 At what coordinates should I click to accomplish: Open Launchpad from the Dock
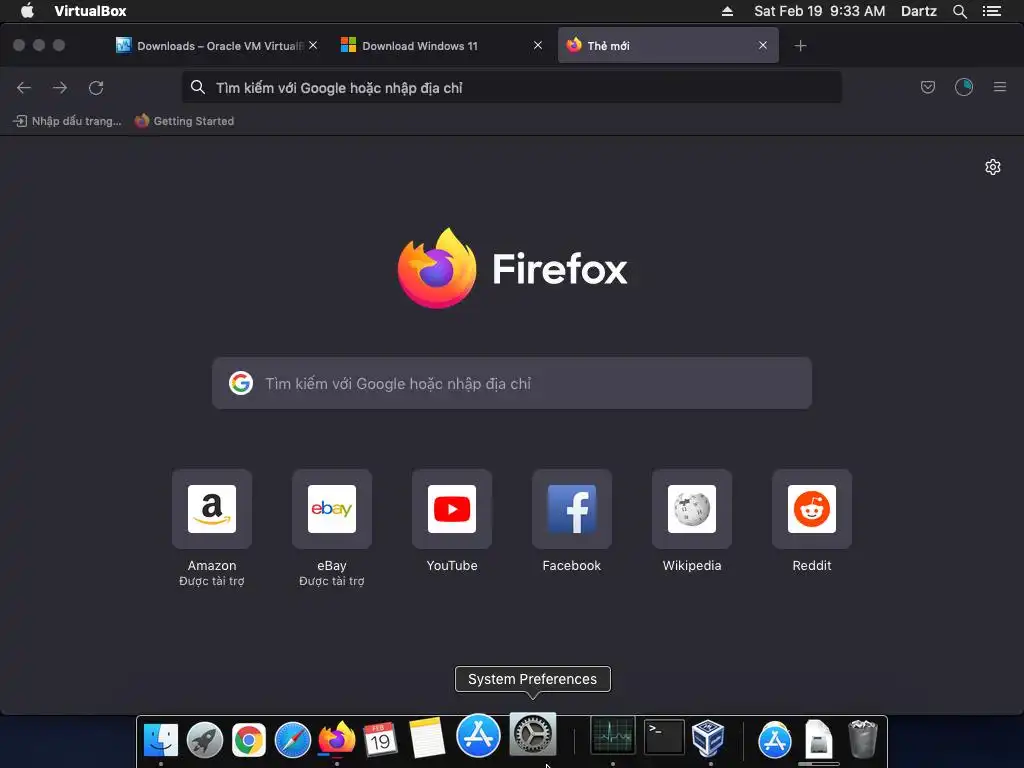(204, 739)
